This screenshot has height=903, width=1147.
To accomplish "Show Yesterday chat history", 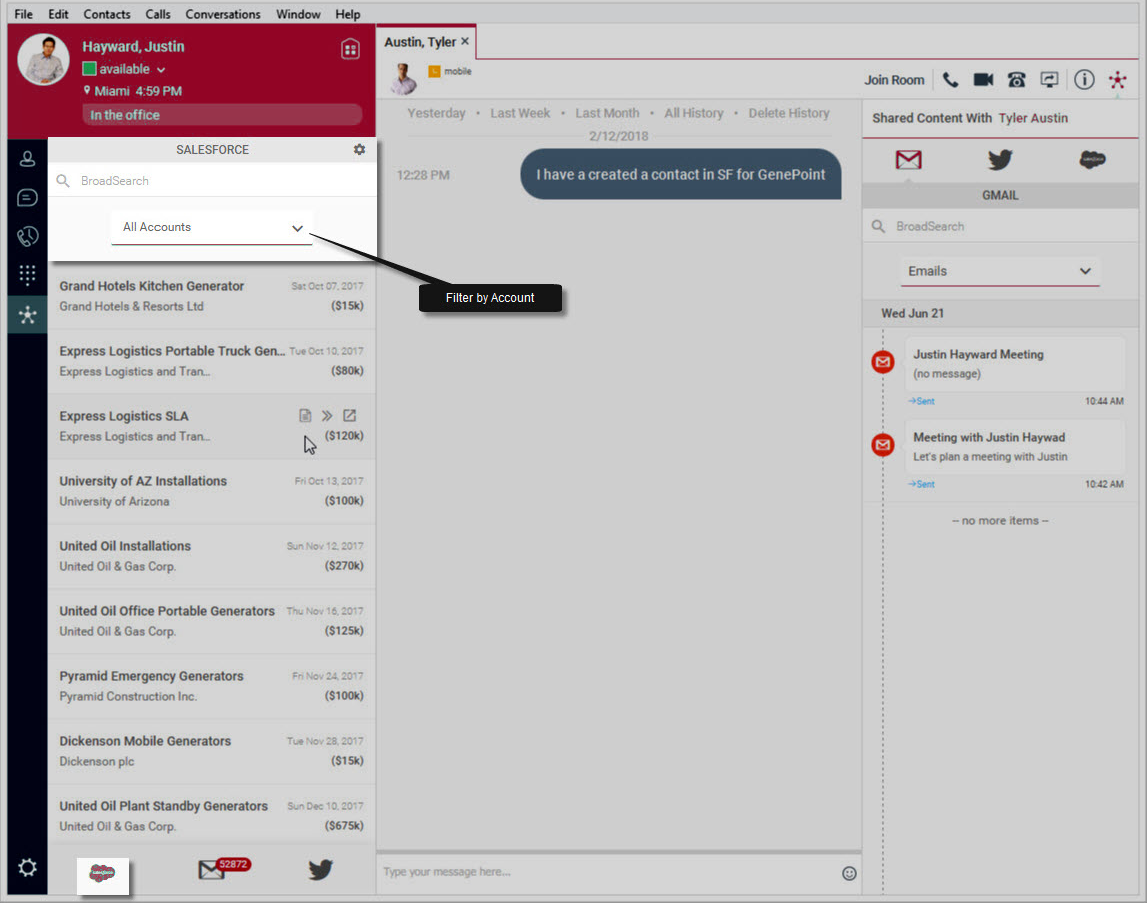I will [436, 113].
